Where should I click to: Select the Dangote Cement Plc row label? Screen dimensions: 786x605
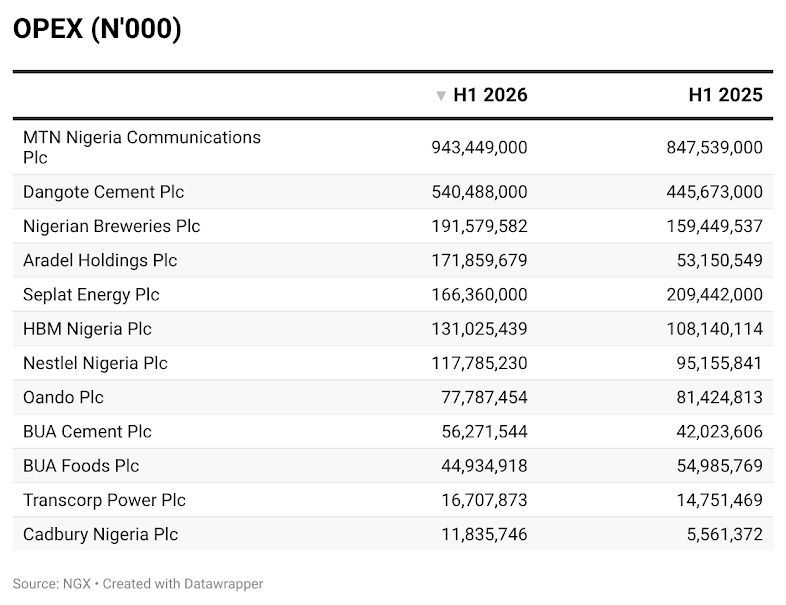coord(103,192)
